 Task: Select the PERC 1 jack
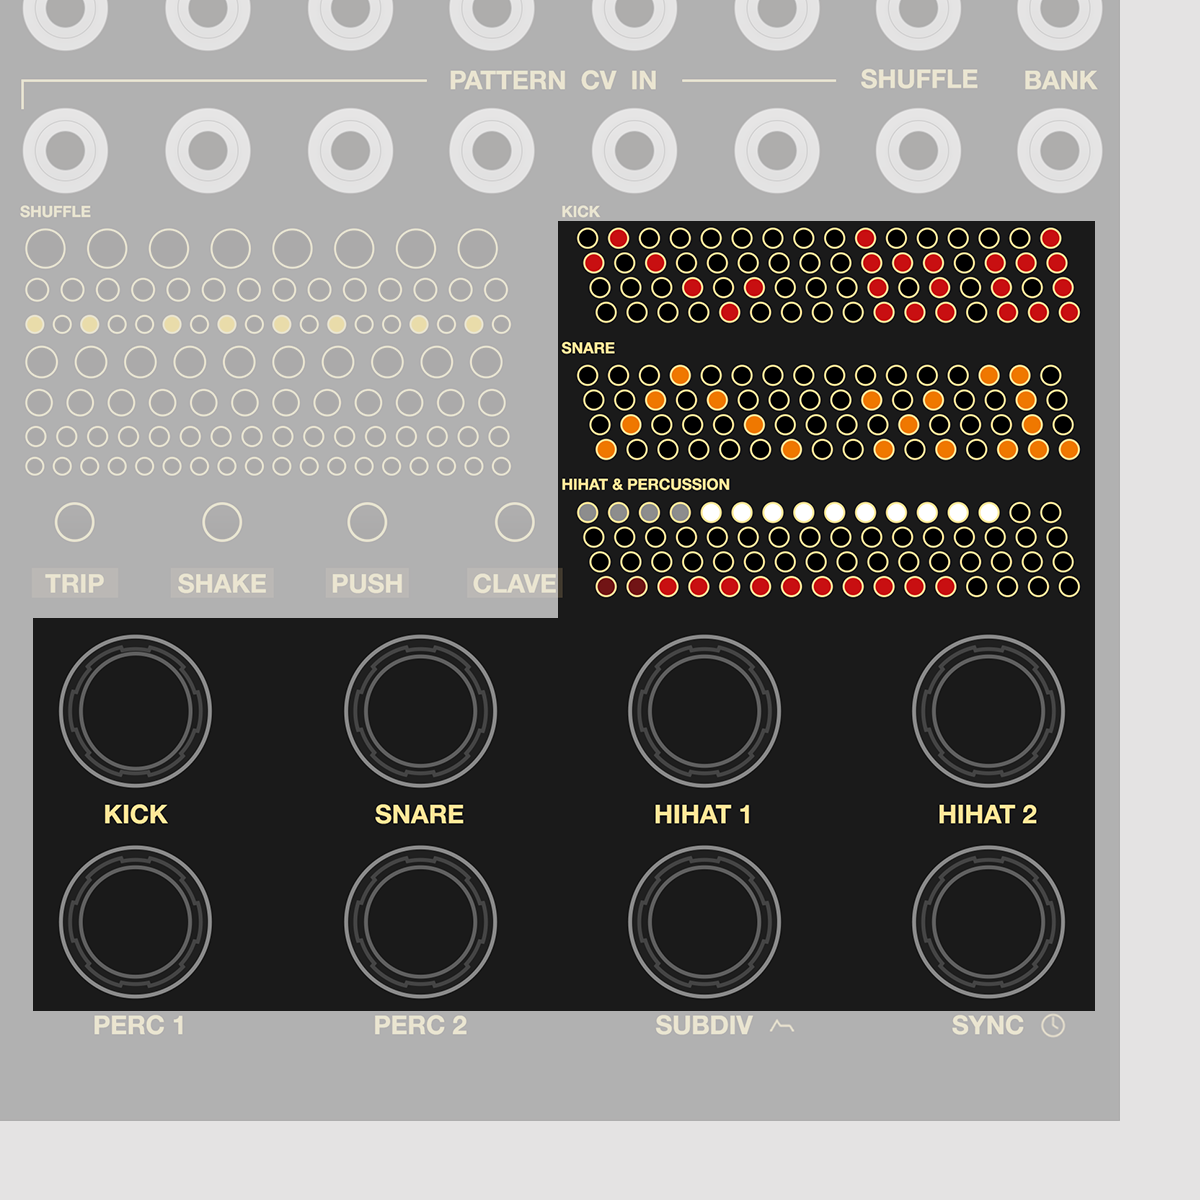(x=135, y=922)
